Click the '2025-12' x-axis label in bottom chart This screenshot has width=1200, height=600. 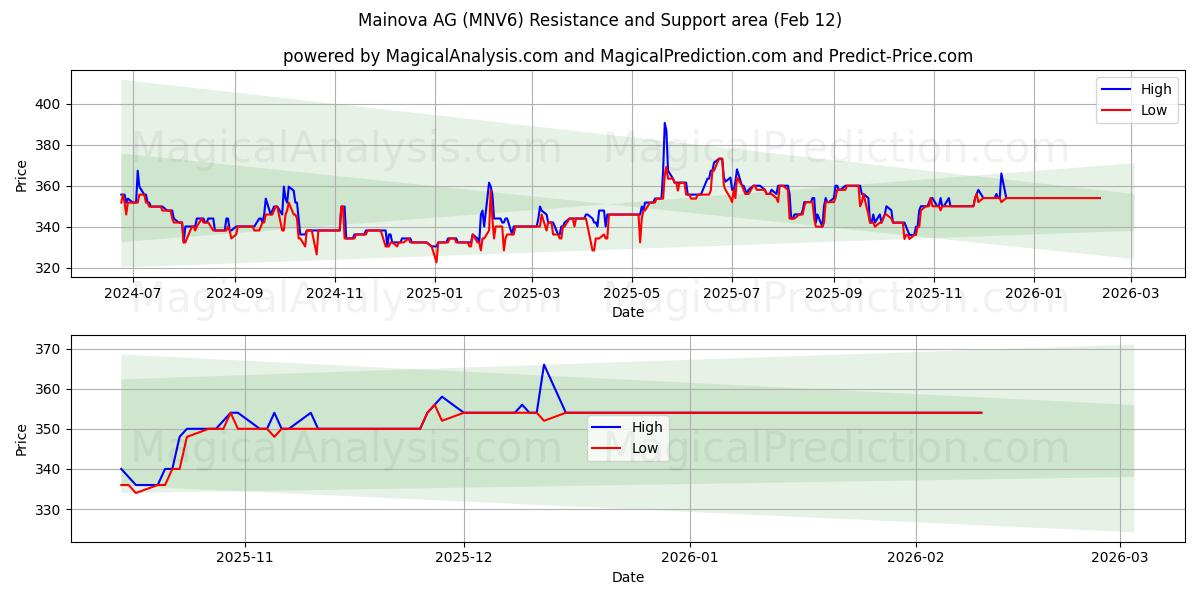pos(465,558)
